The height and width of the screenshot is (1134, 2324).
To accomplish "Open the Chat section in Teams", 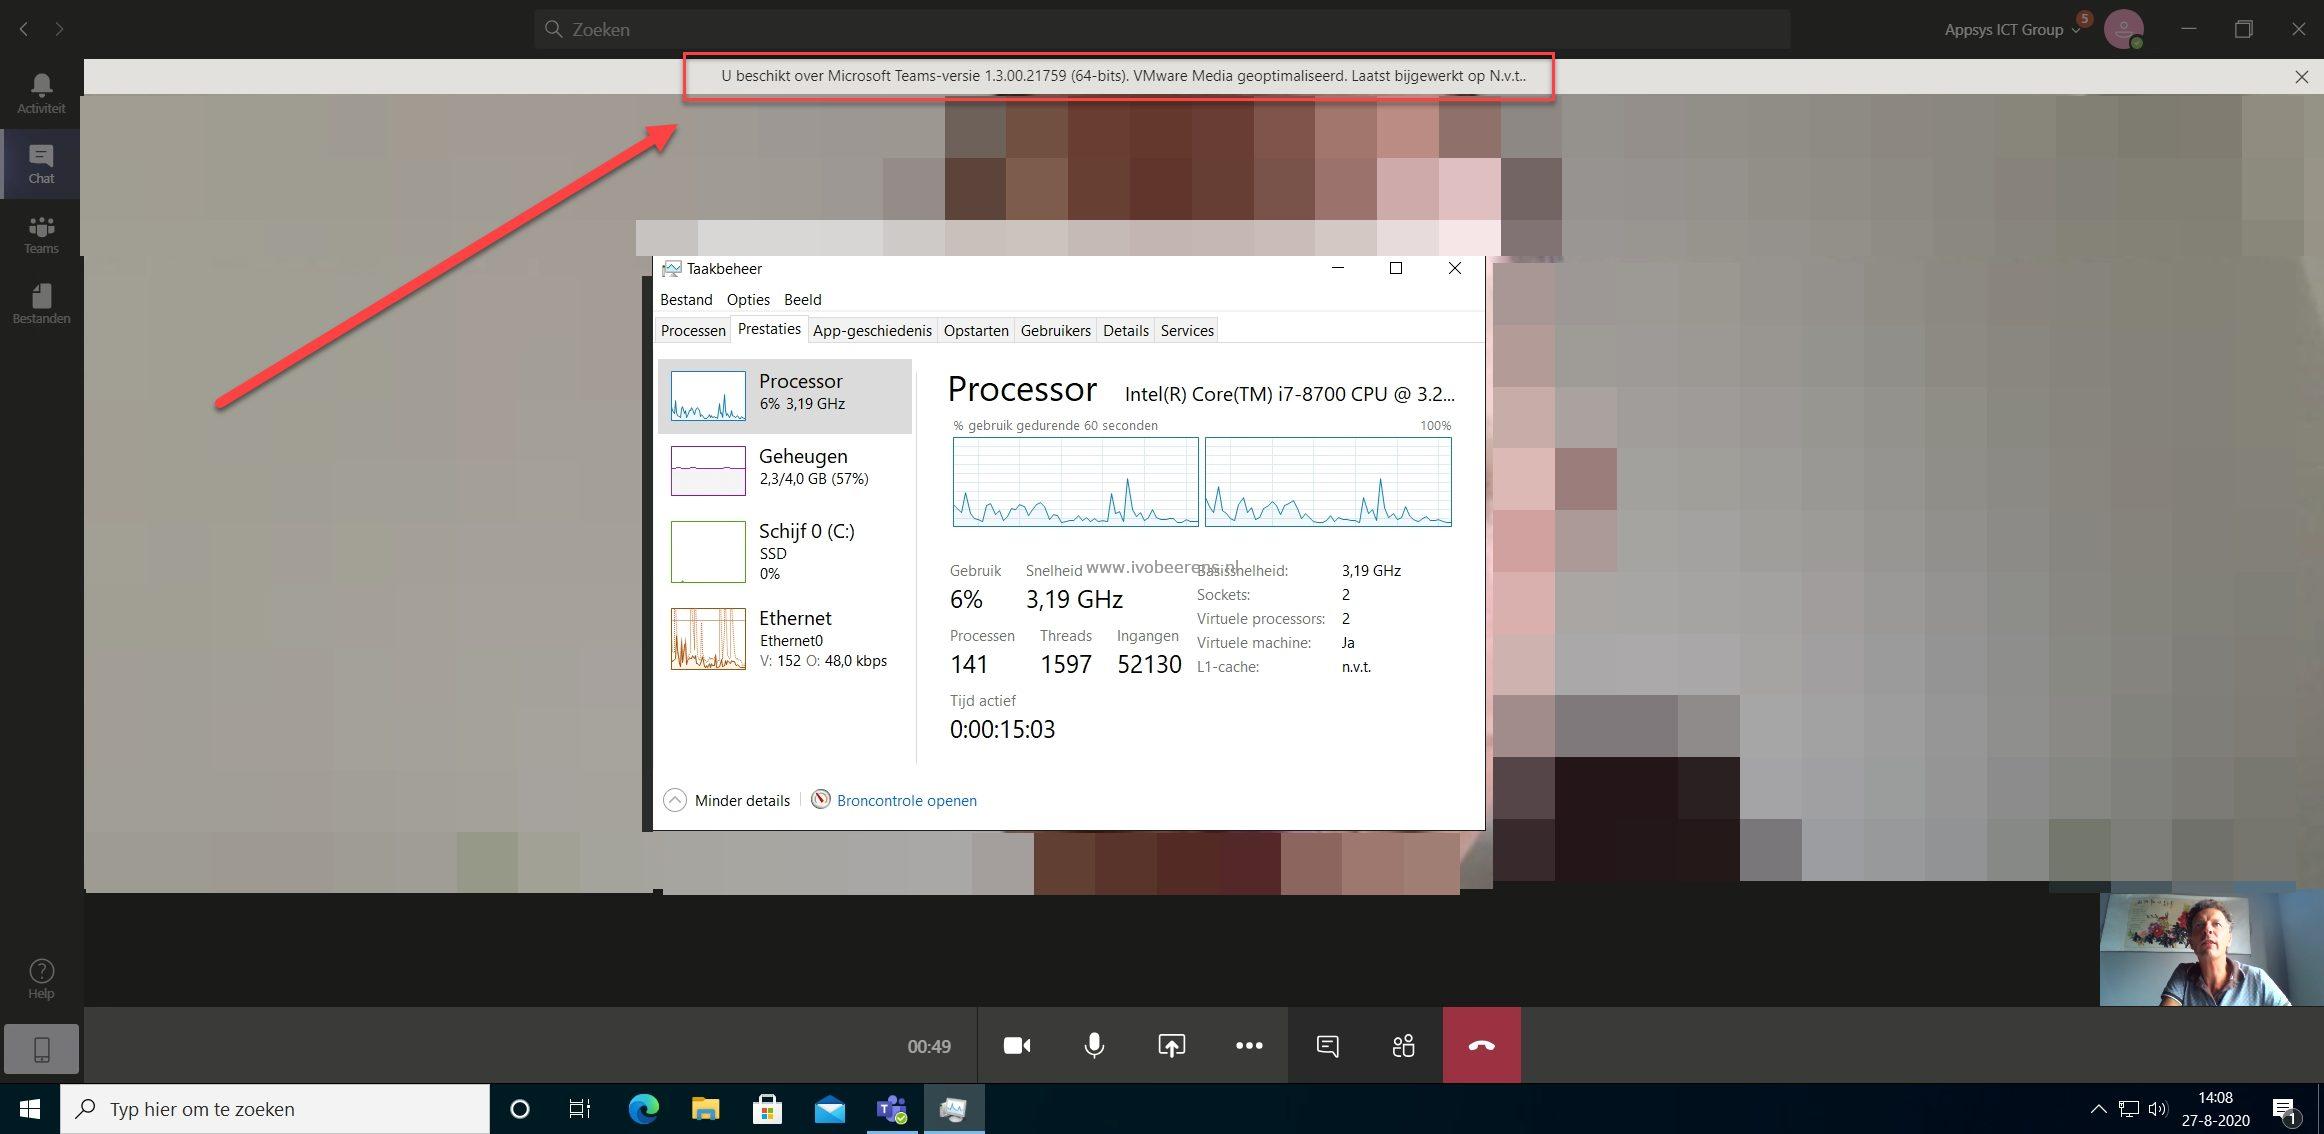I will [x=41, y=164].
